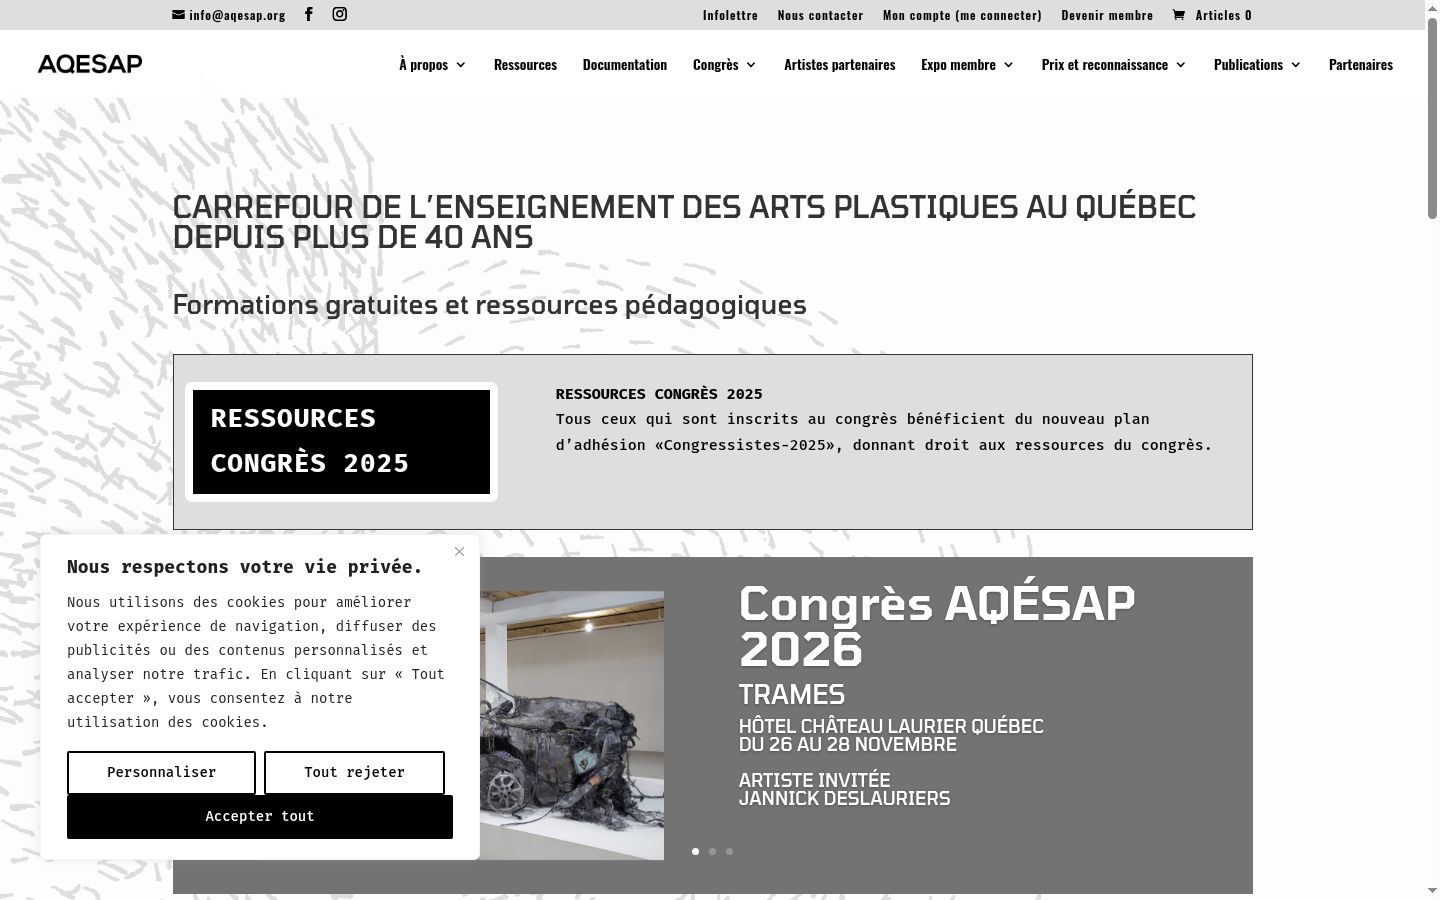Click the Congrès AQÉSAP 2026 slide heading
Image resolution: width=1440 pixels, height=900 pixels.
tap(937, 626)
